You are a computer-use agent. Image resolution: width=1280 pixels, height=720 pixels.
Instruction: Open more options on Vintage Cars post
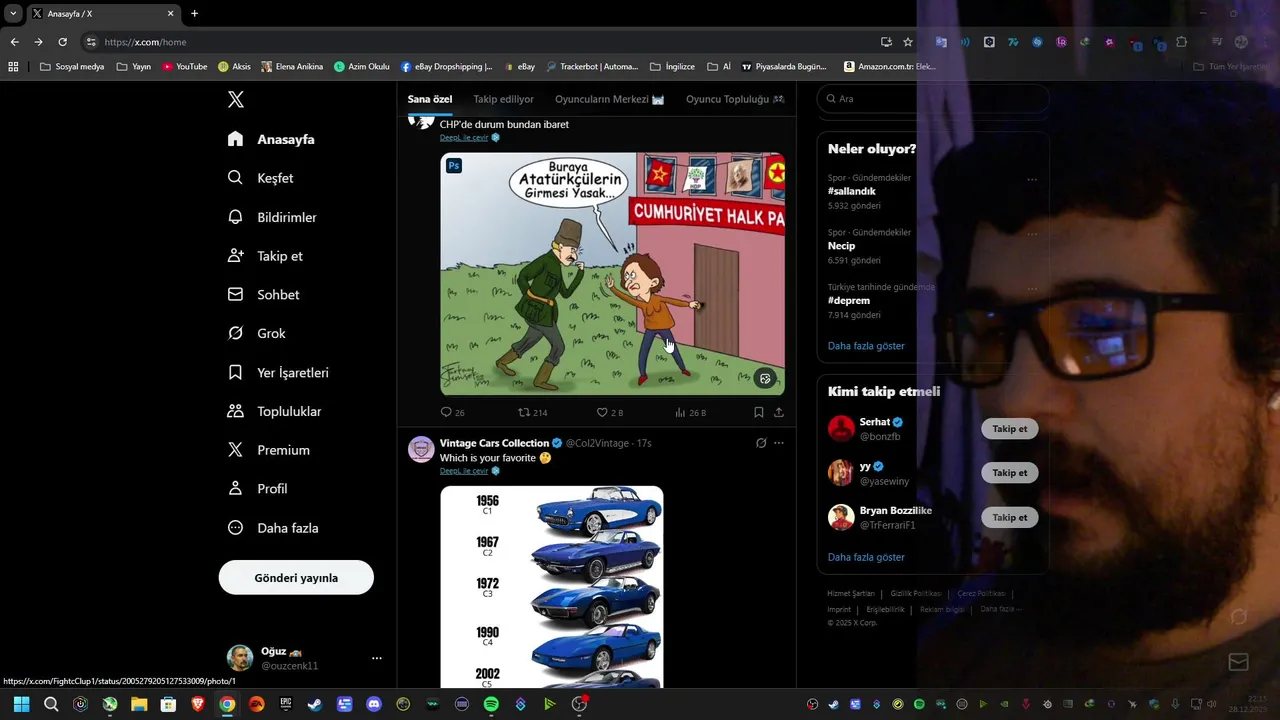[x=779, y=443]
